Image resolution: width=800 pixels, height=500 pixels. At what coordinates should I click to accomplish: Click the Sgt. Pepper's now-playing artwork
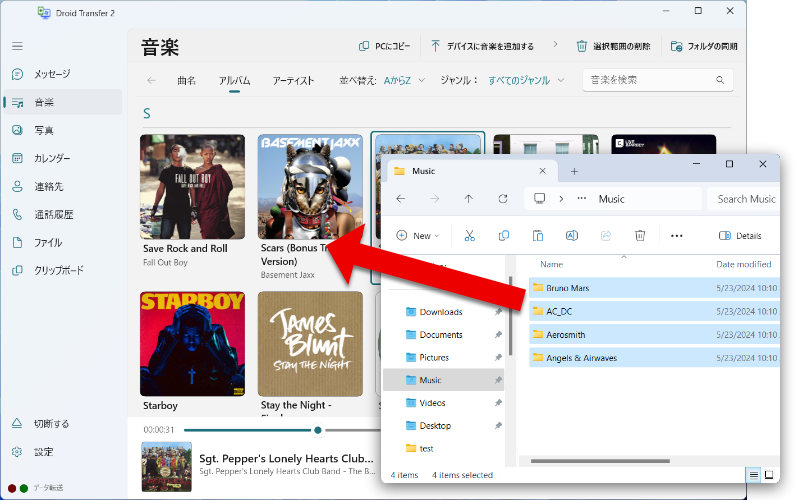tap(166, 467)
